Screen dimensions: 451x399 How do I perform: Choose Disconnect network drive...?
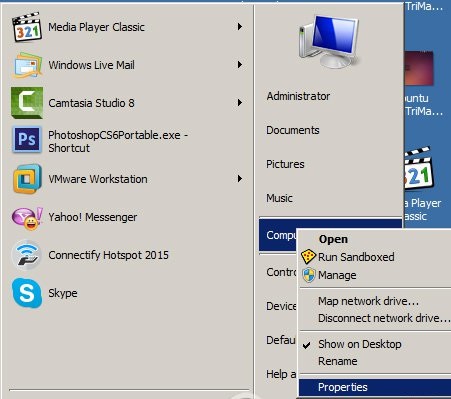point(383,318)
